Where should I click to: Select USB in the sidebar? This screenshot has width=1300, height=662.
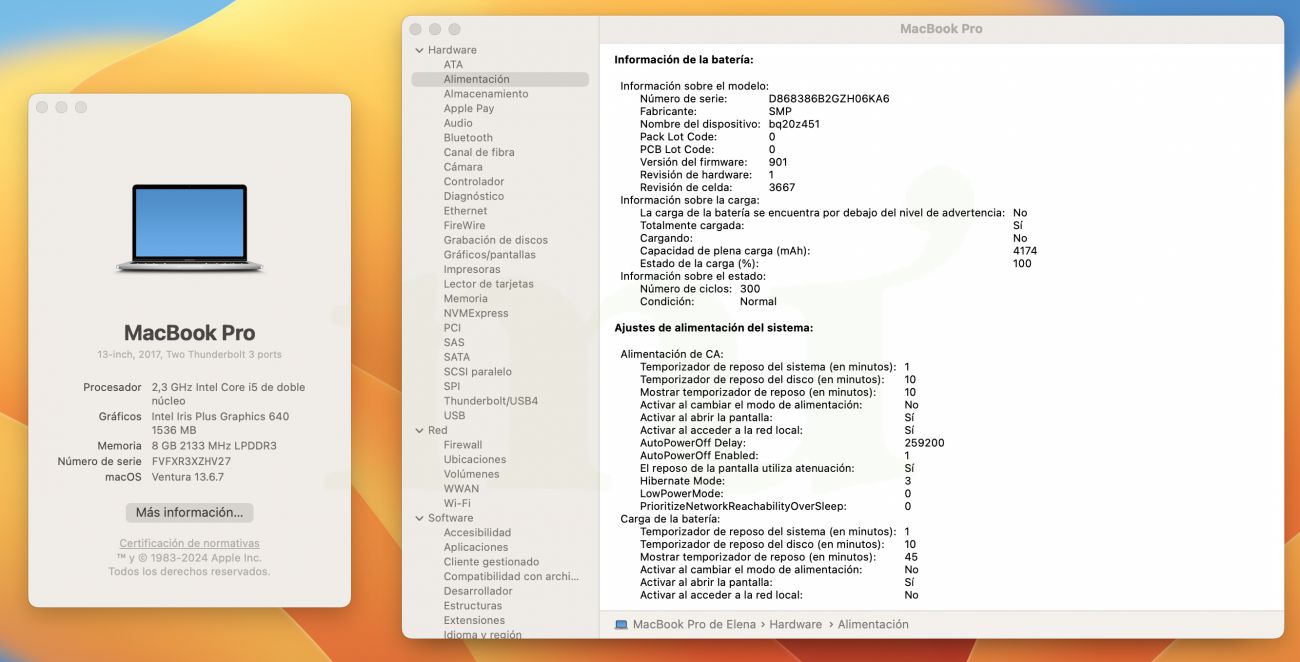pos(454,416)
